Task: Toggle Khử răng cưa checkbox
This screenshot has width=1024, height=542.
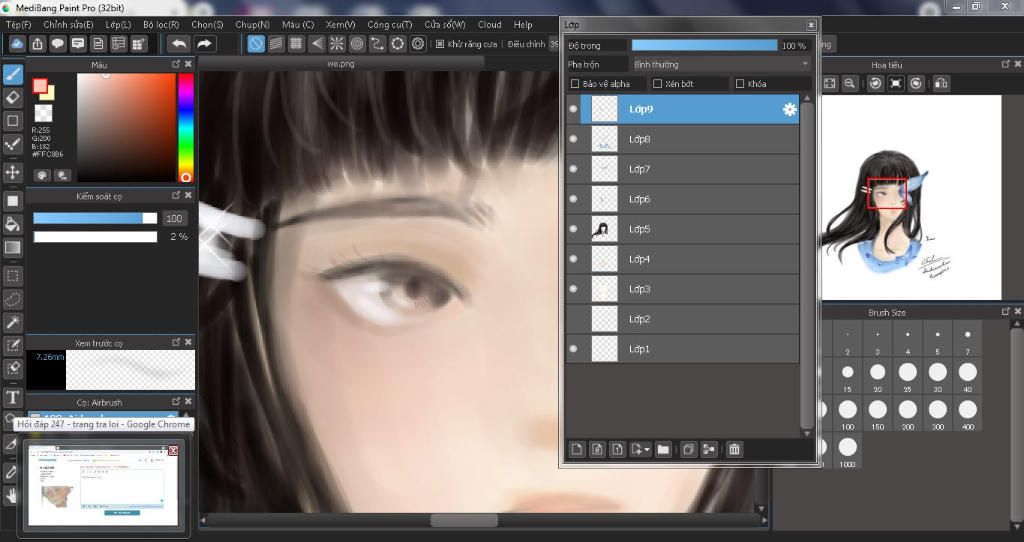Action: point(440,44)
